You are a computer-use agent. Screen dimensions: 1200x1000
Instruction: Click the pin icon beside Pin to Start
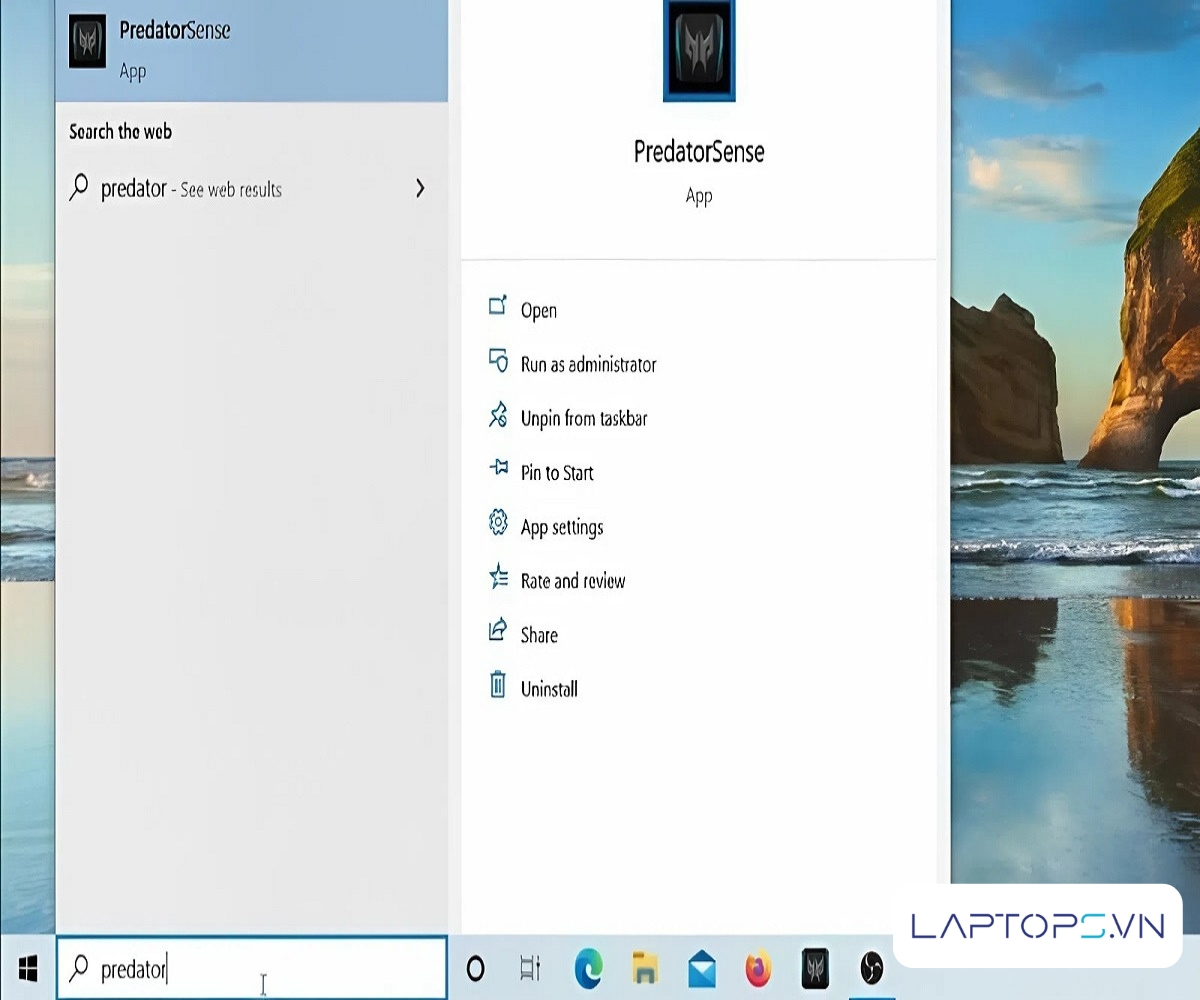(x=498, y=467)
